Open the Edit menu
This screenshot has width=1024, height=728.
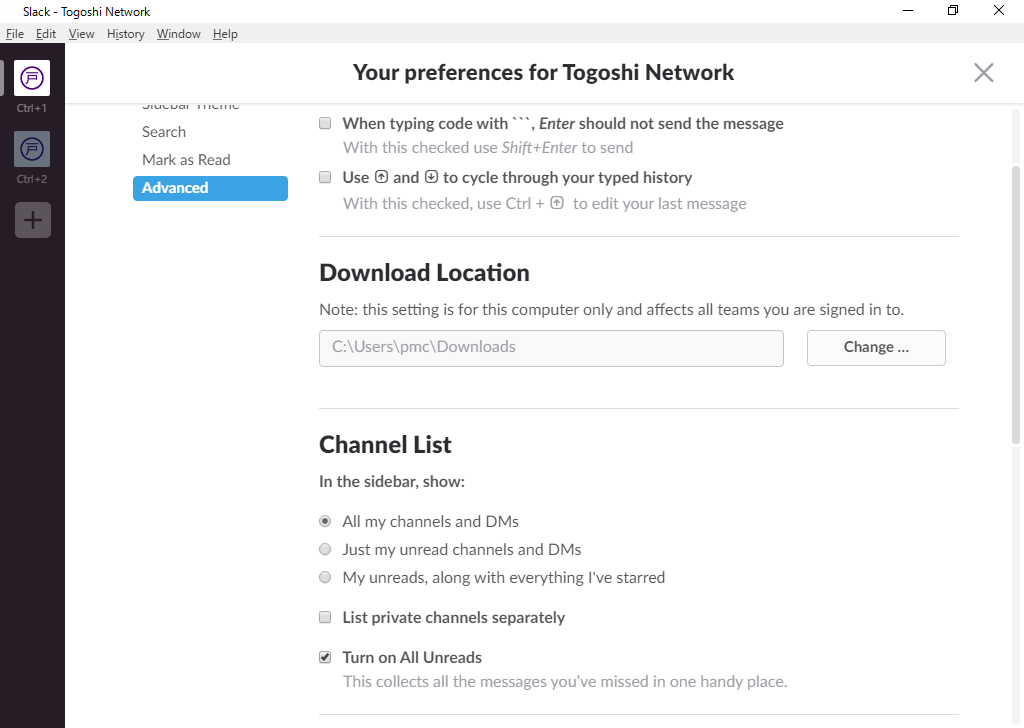46,34
